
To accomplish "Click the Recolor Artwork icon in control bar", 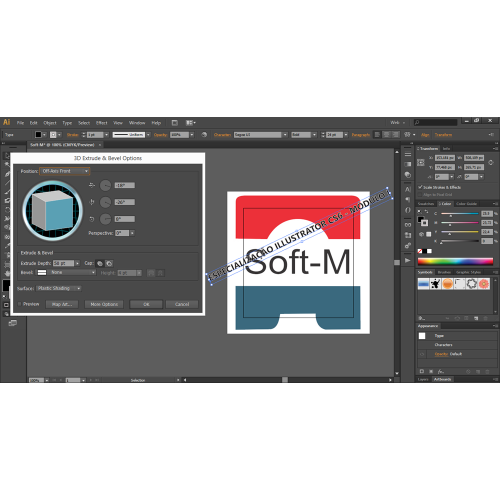I will coord(204,135).
